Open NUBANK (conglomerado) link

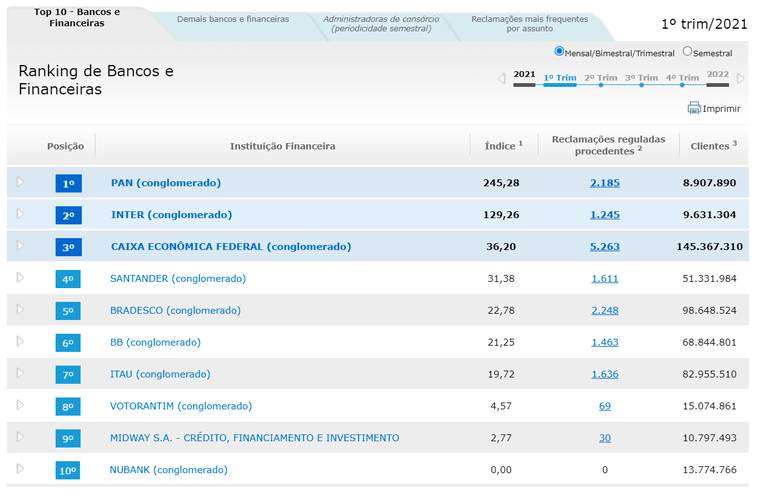tap(168, 470)
